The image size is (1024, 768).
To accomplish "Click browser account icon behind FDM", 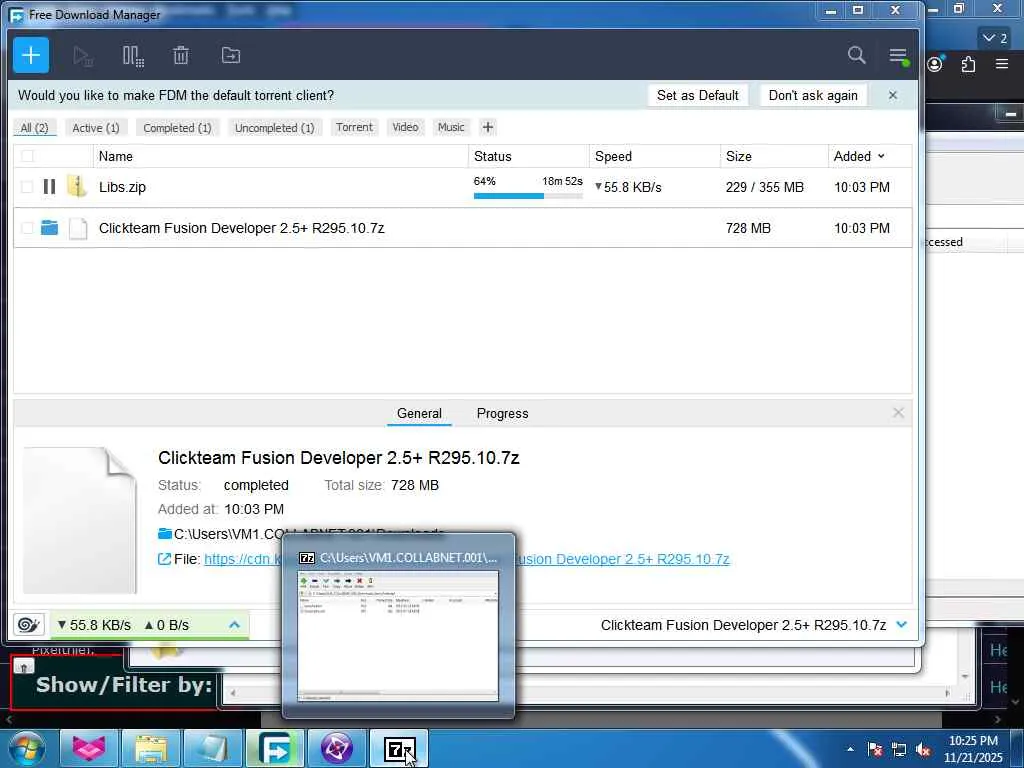I will (935, 63).
